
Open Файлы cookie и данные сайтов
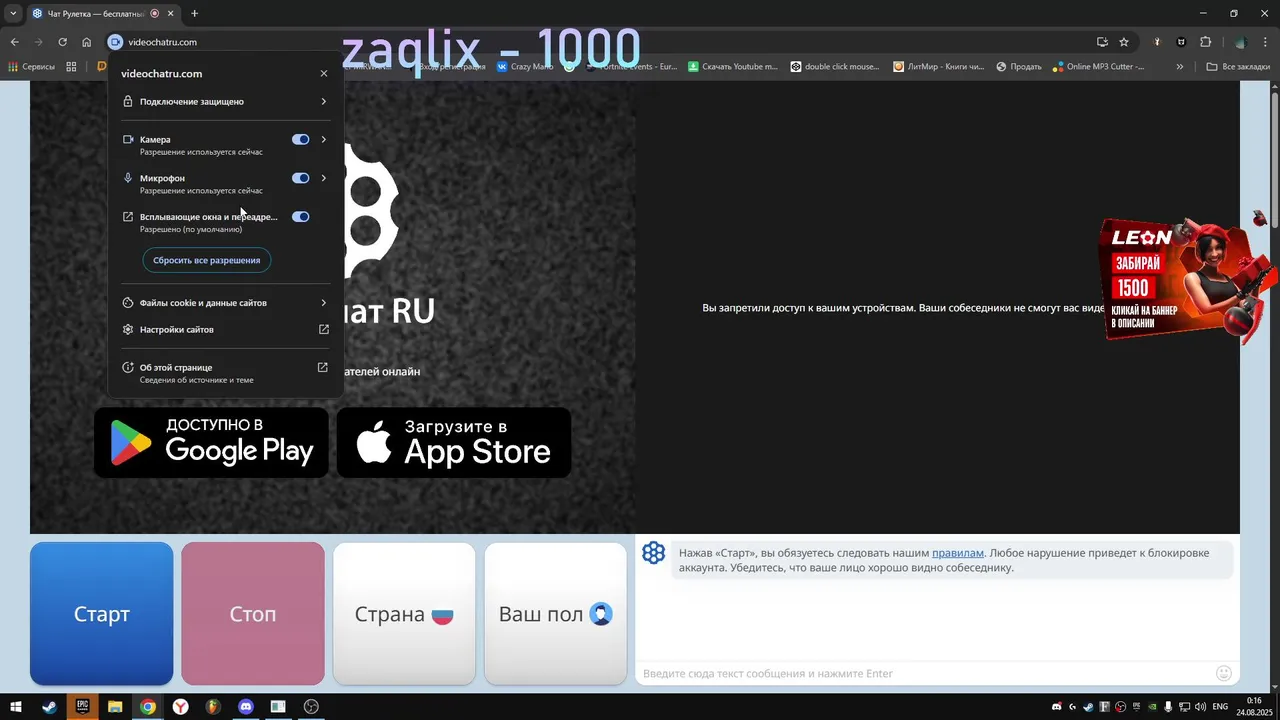(225, 303)
